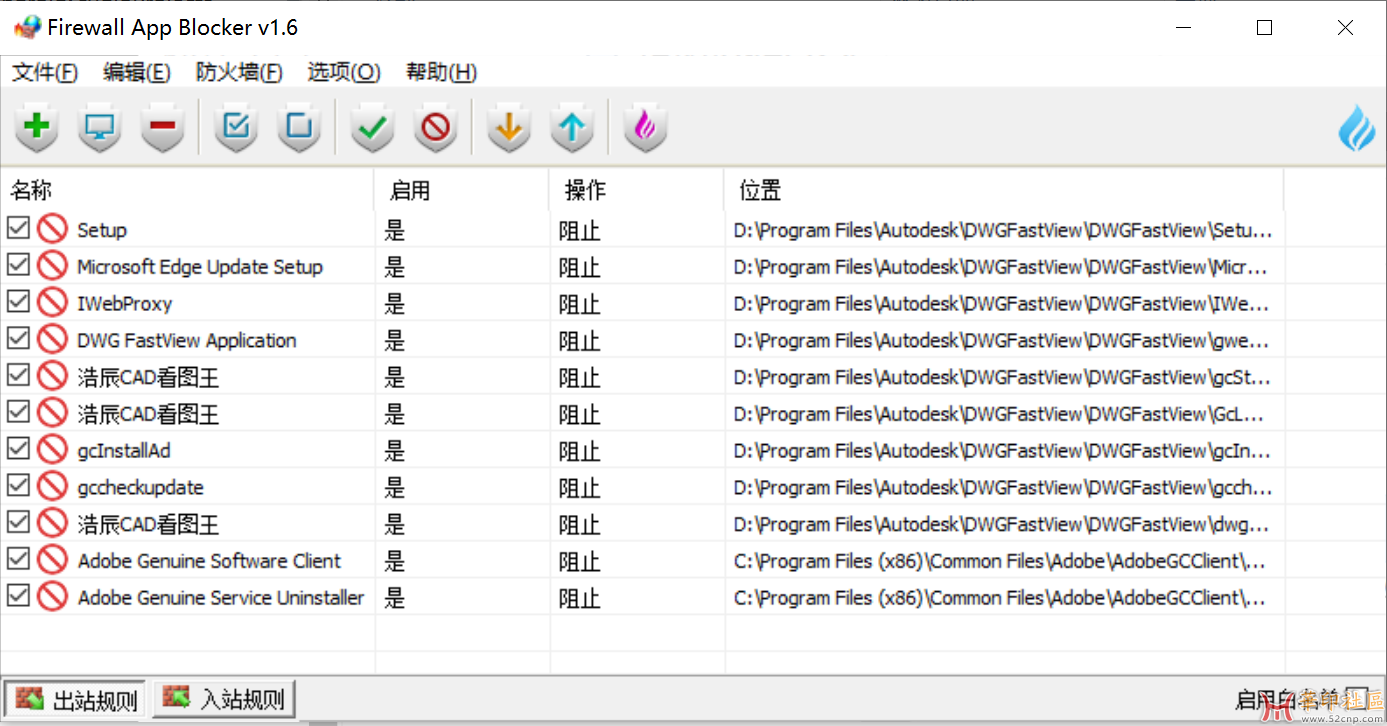Viewport: 1387px width, 726px height.
Task: Click 阻止 in the DWG FastView Application row
Action: [580, 341]
